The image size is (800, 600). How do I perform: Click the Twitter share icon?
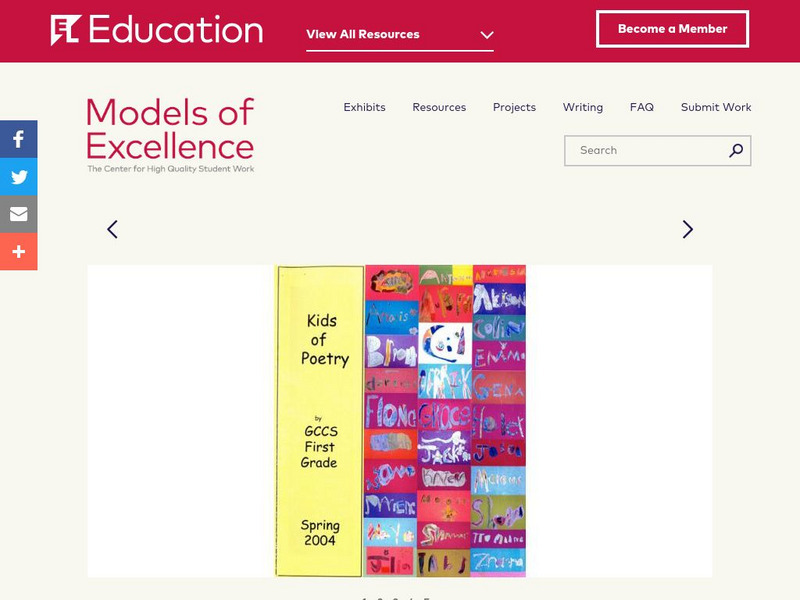coord(18,178)
